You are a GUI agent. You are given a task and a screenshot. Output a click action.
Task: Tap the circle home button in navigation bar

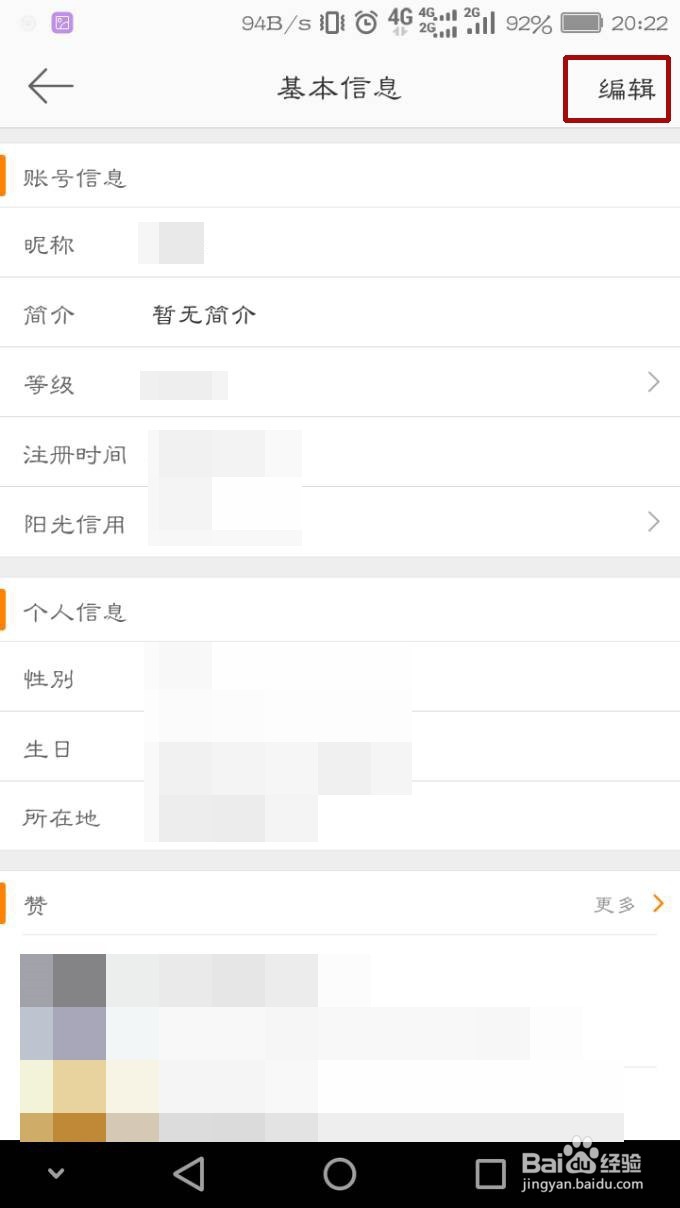pyautogui.click(x=340, y=1173)
